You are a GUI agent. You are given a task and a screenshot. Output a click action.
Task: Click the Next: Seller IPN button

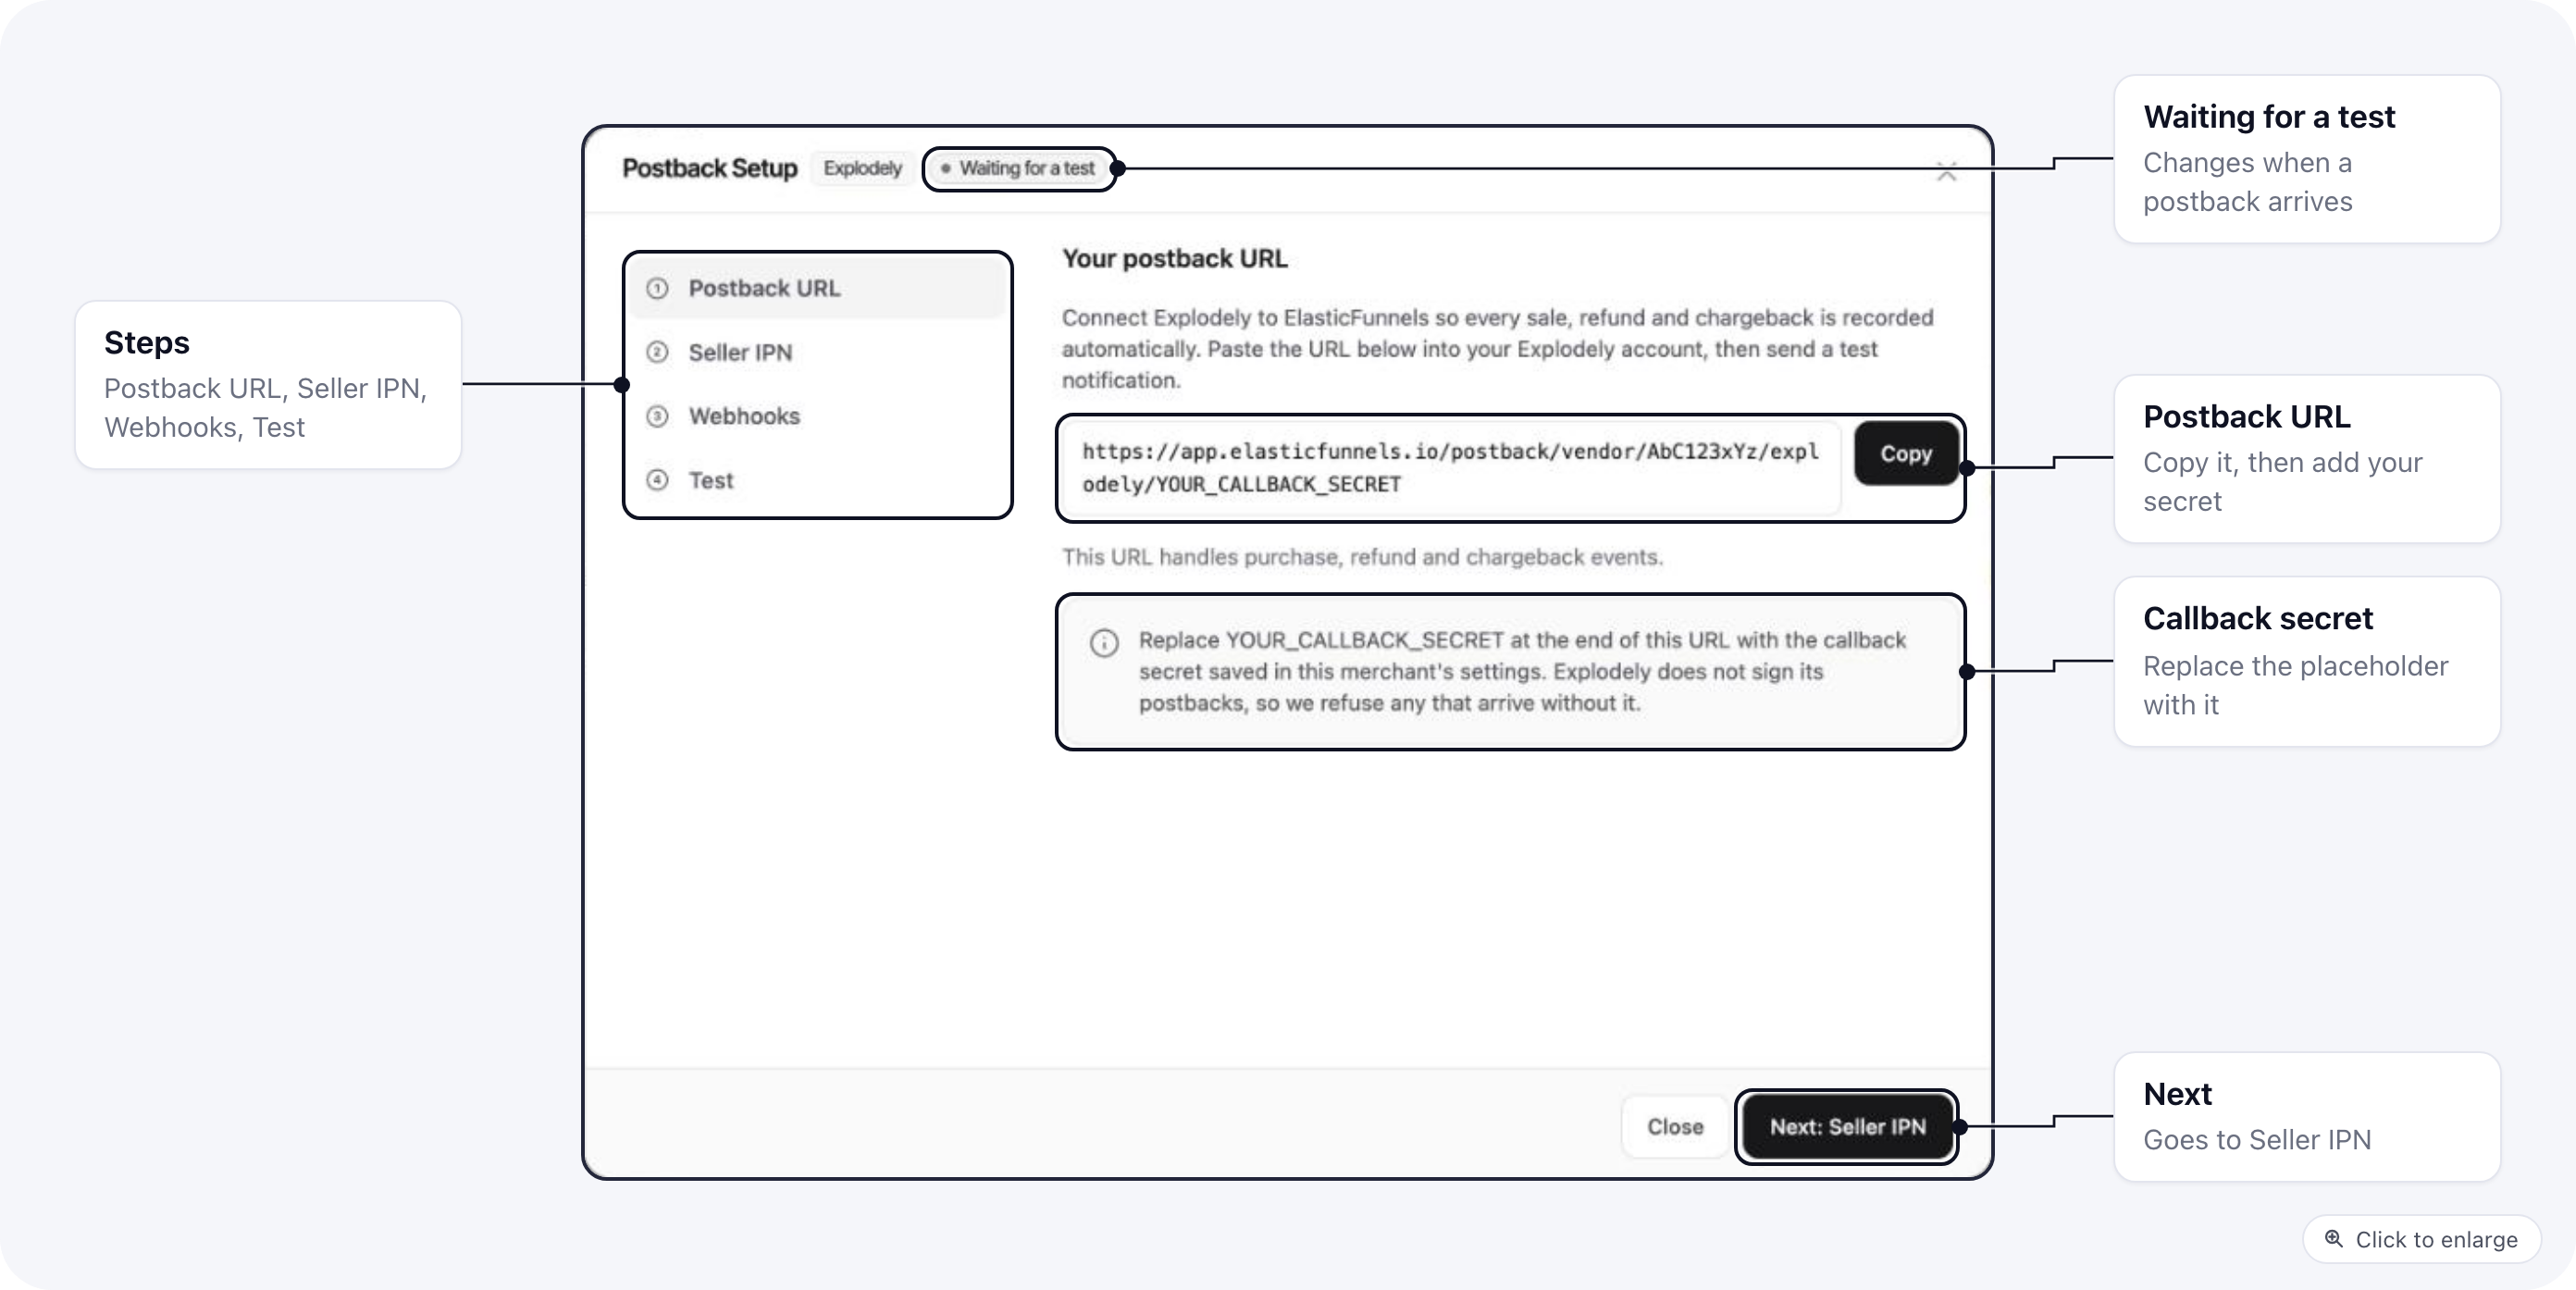click(1847, 1126)
